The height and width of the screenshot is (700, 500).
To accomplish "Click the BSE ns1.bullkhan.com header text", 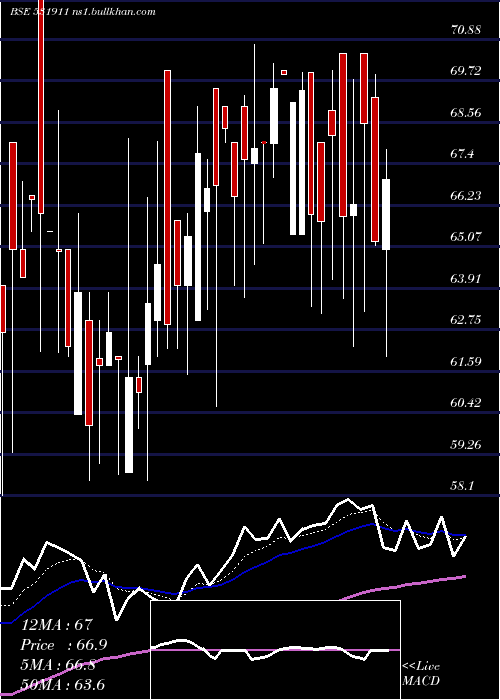I will [x=83, y=12].
